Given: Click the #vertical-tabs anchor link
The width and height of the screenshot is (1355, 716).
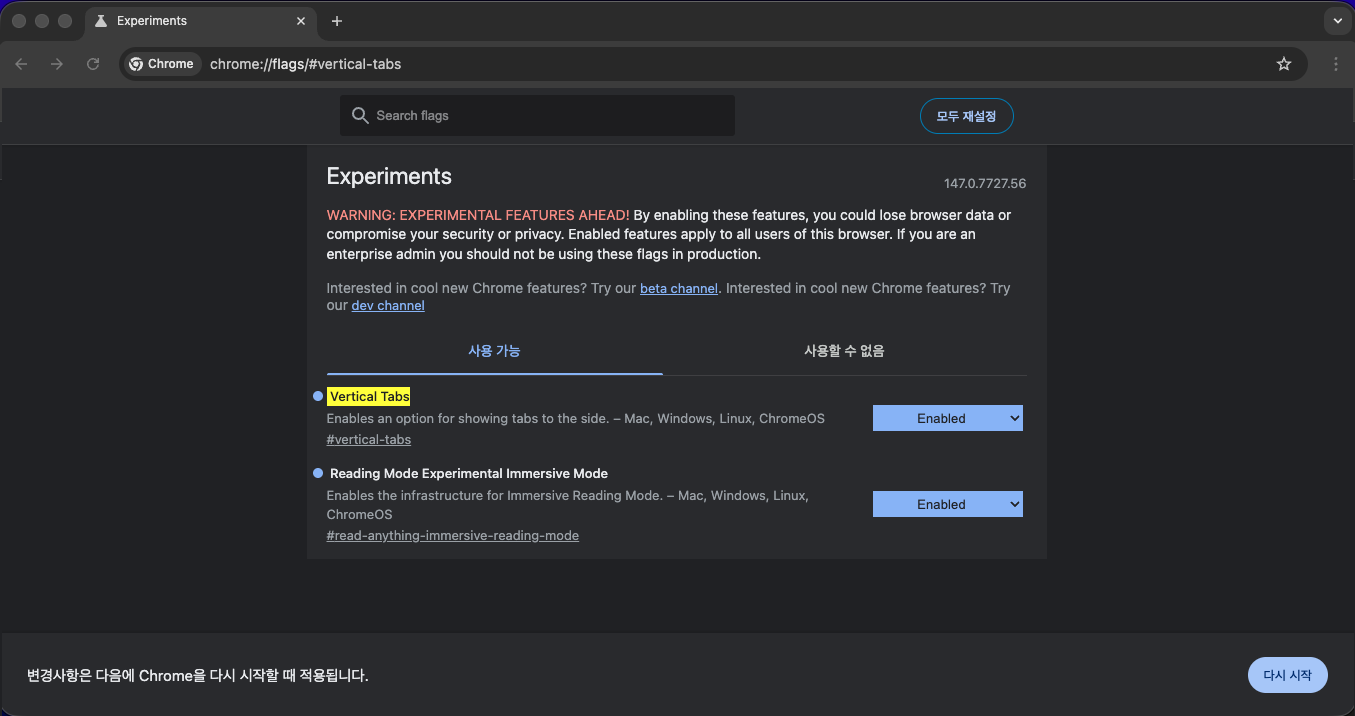Looking at the screenshot, I should pyautogui.click(x=369, y=440).
